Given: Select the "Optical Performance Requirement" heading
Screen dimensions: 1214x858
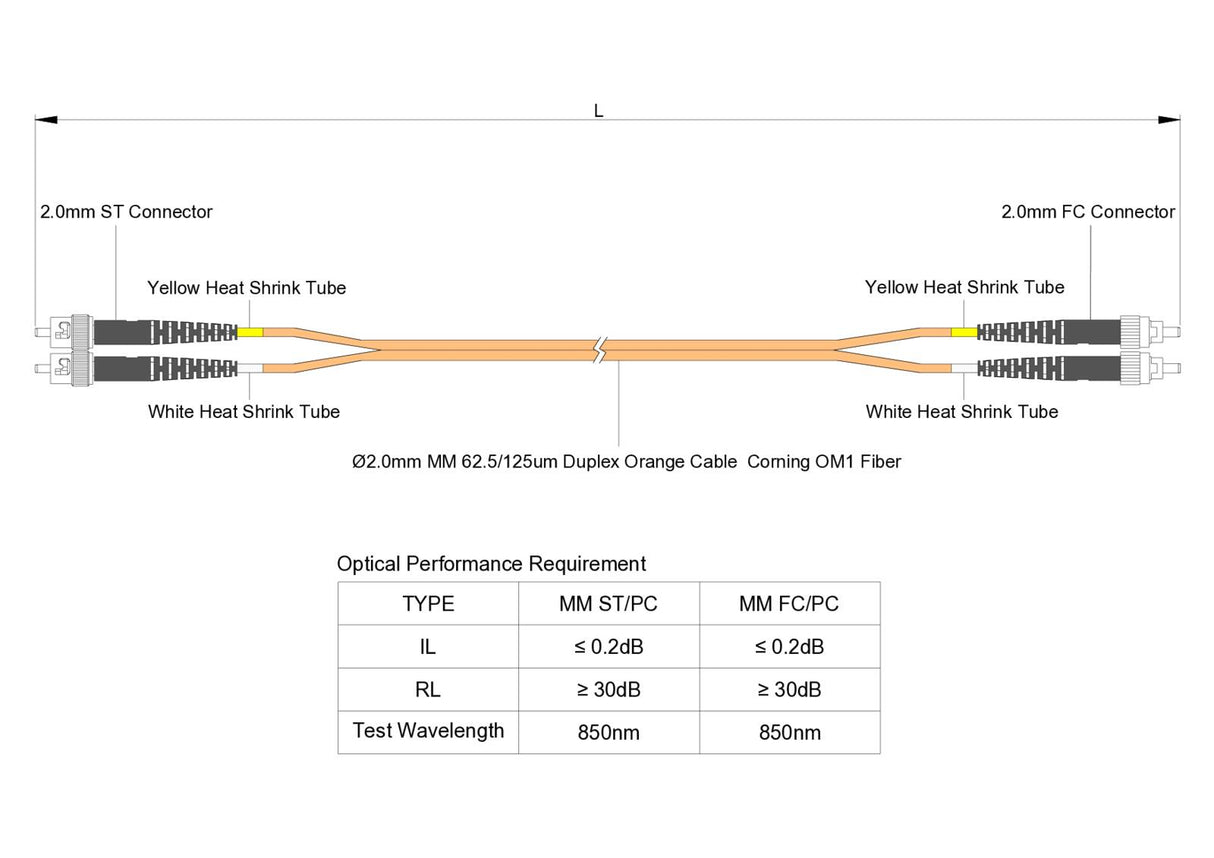Looking at the screenshot, I should 491,564.
